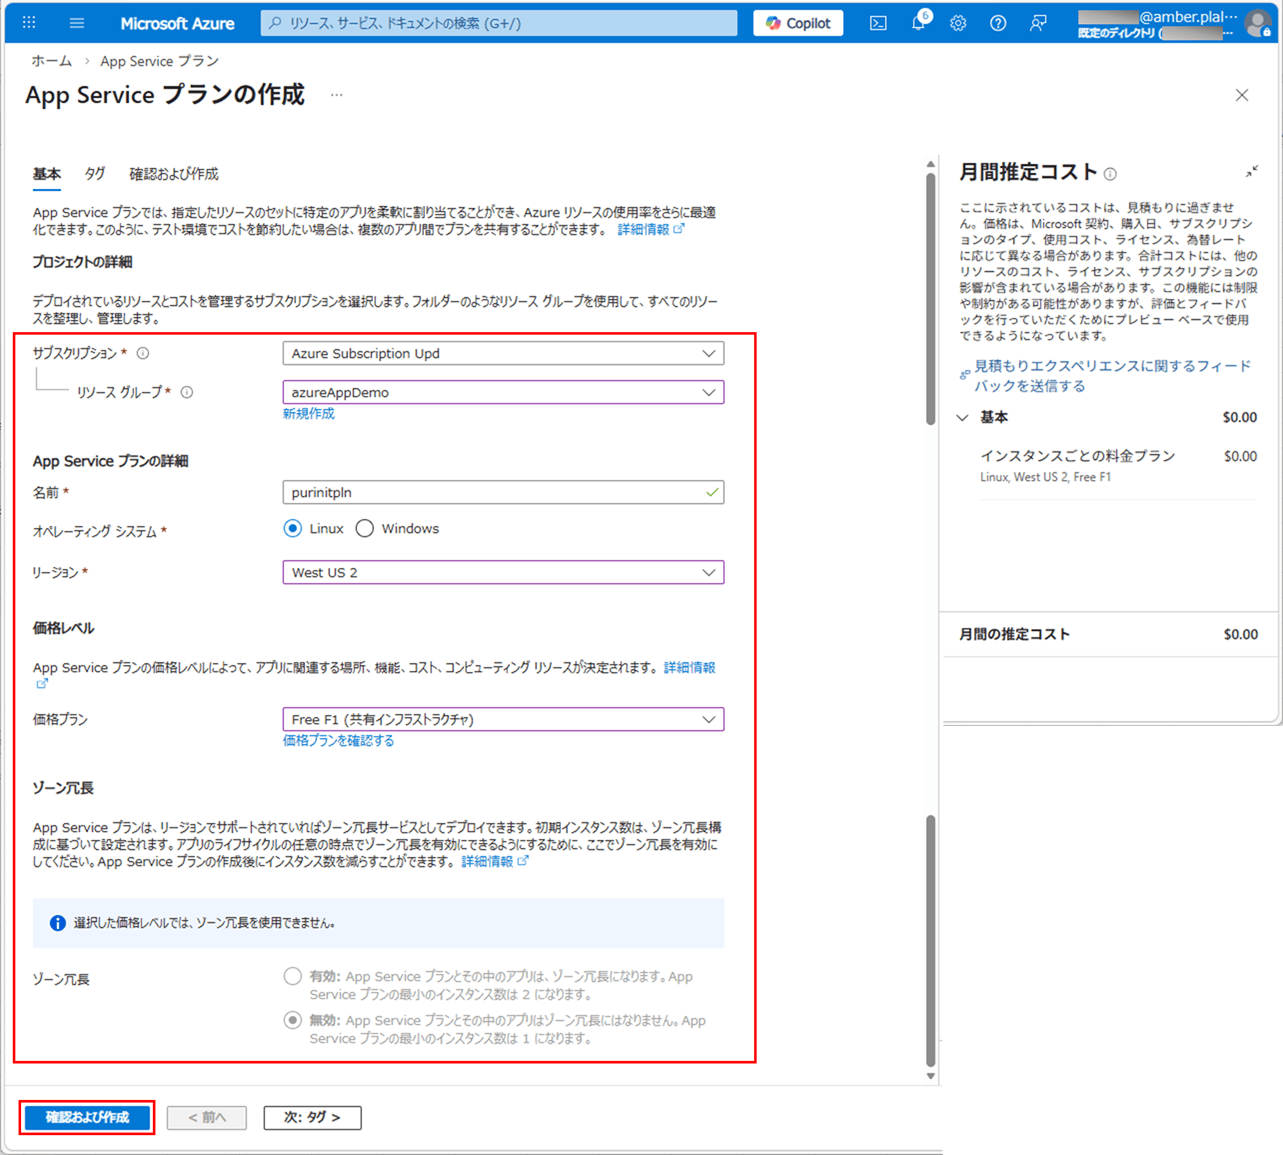Open the Azure app launcher grid icon
The image size is (1283, 1155).
pos(29,23)
